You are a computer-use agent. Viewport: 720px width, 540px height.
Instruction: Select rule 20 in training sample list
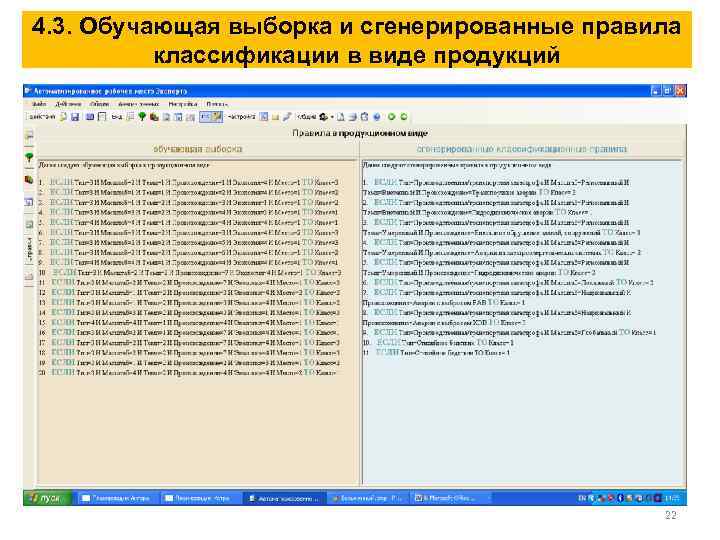187,372
